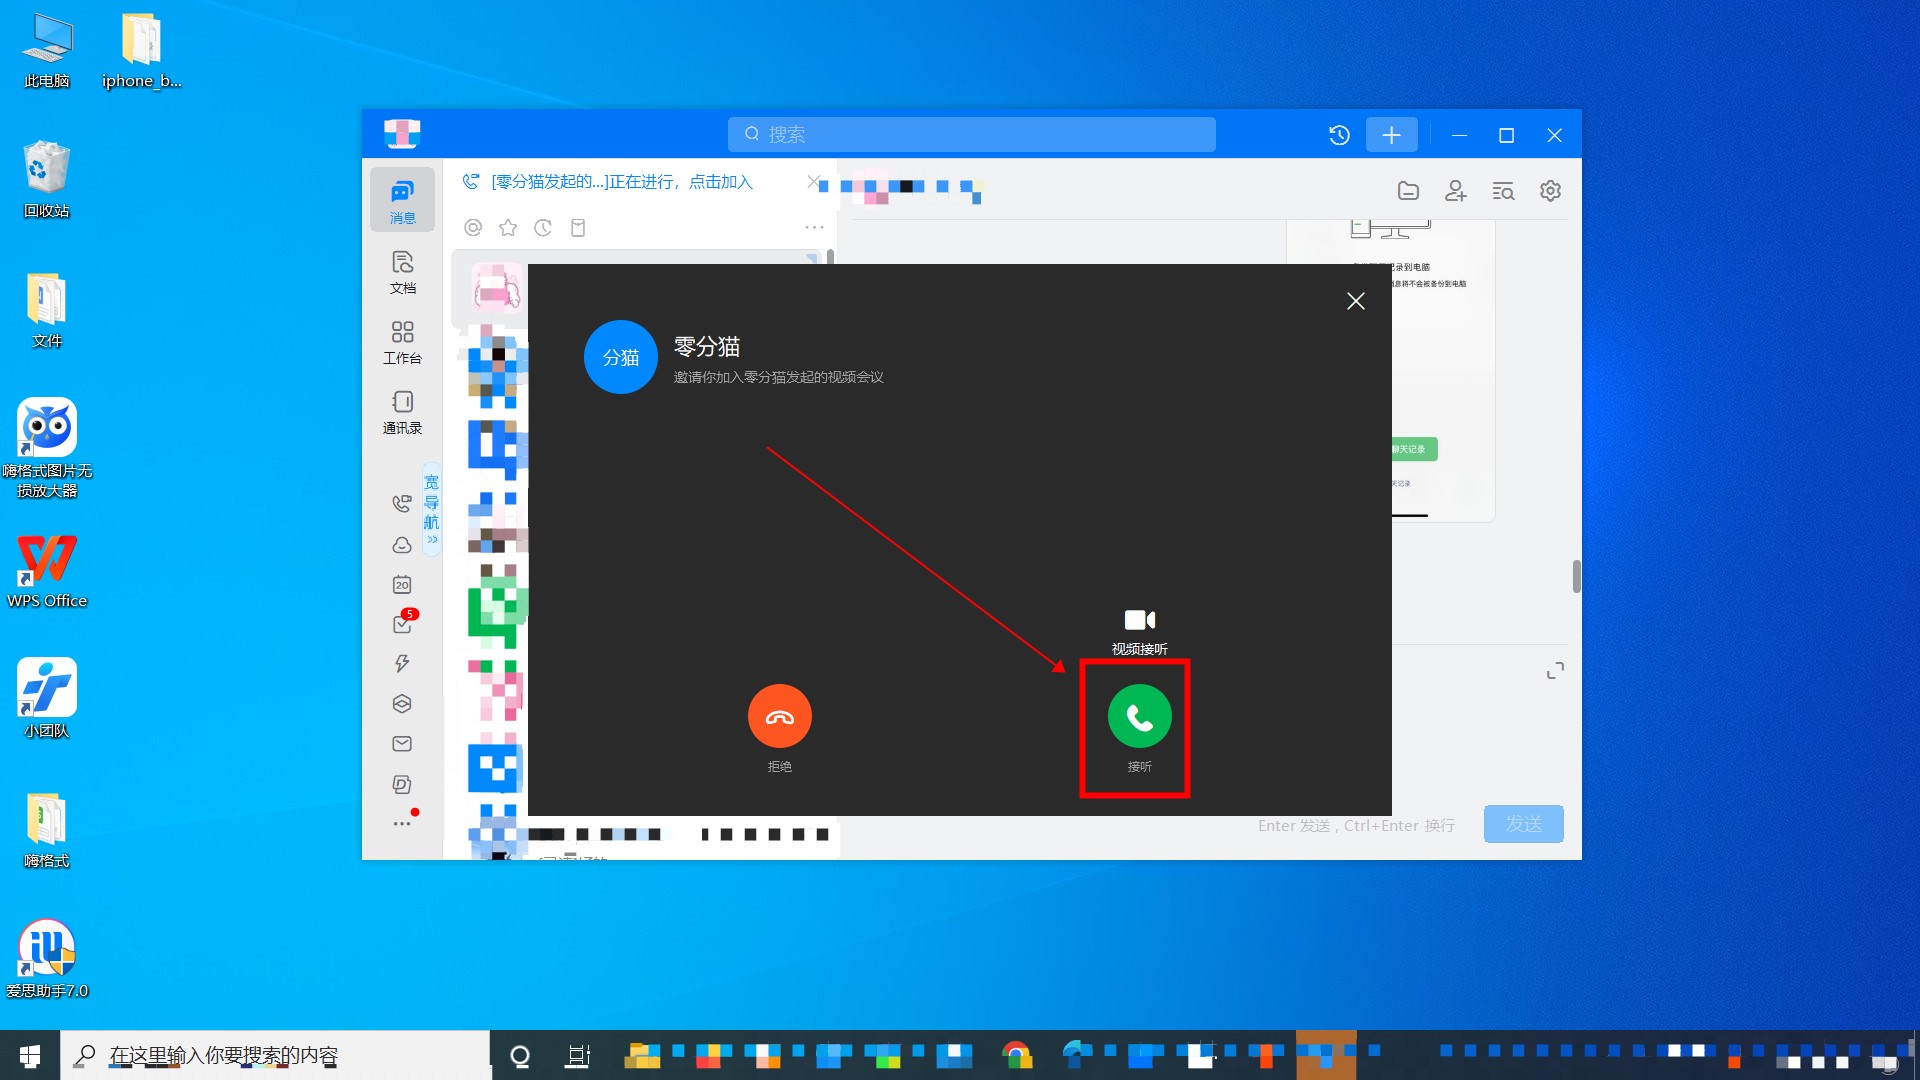Close the incoming call dialog
This screenshot has width=1920, height=1080.
pyautogui.click(x=1355, y=301)
